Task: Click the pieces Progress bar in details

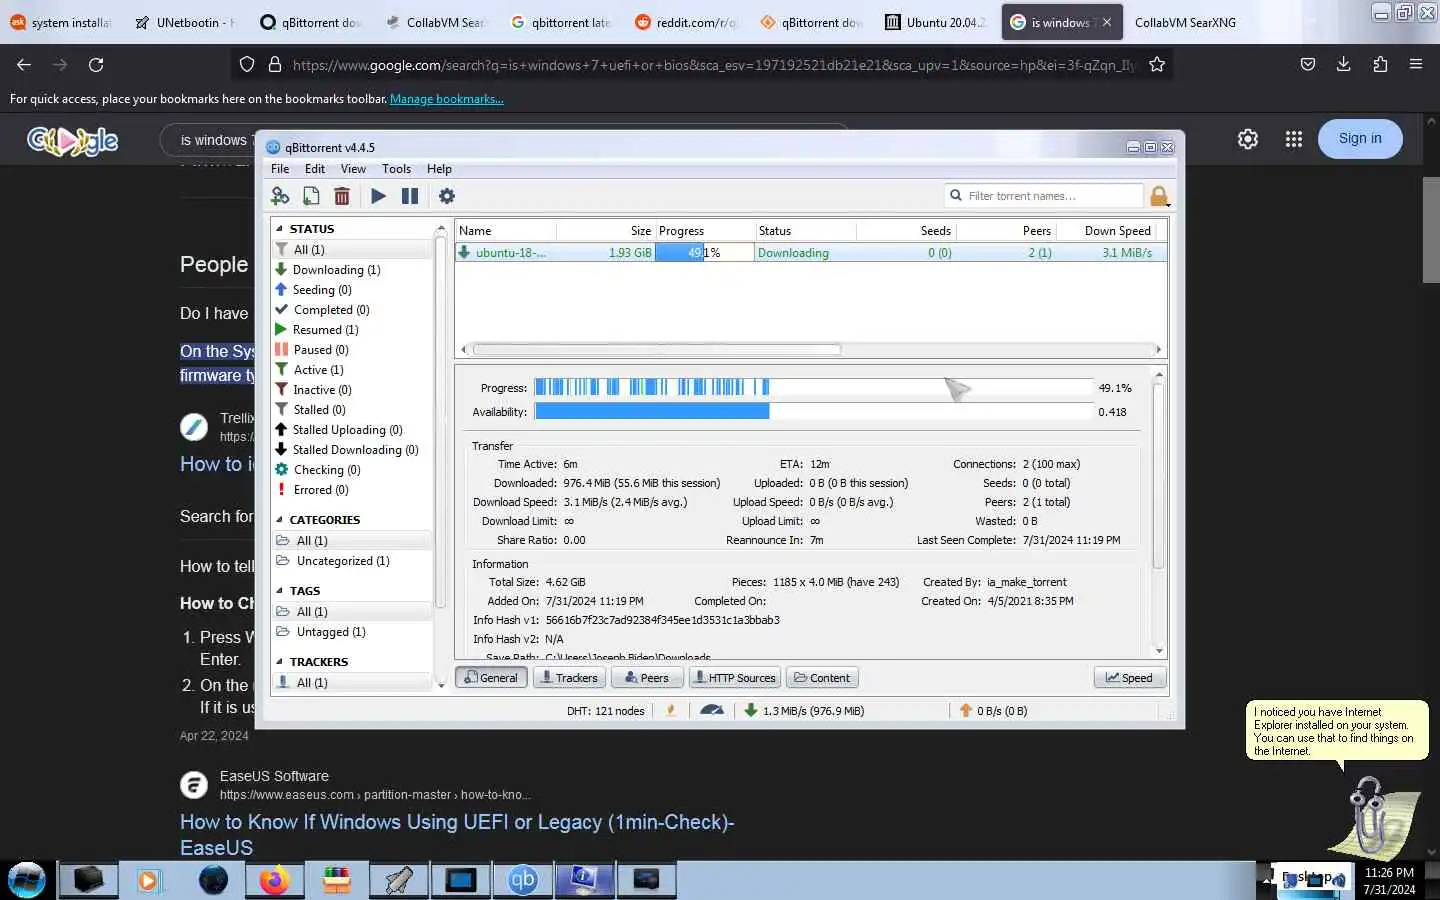Action: click(x=813, y=387)
